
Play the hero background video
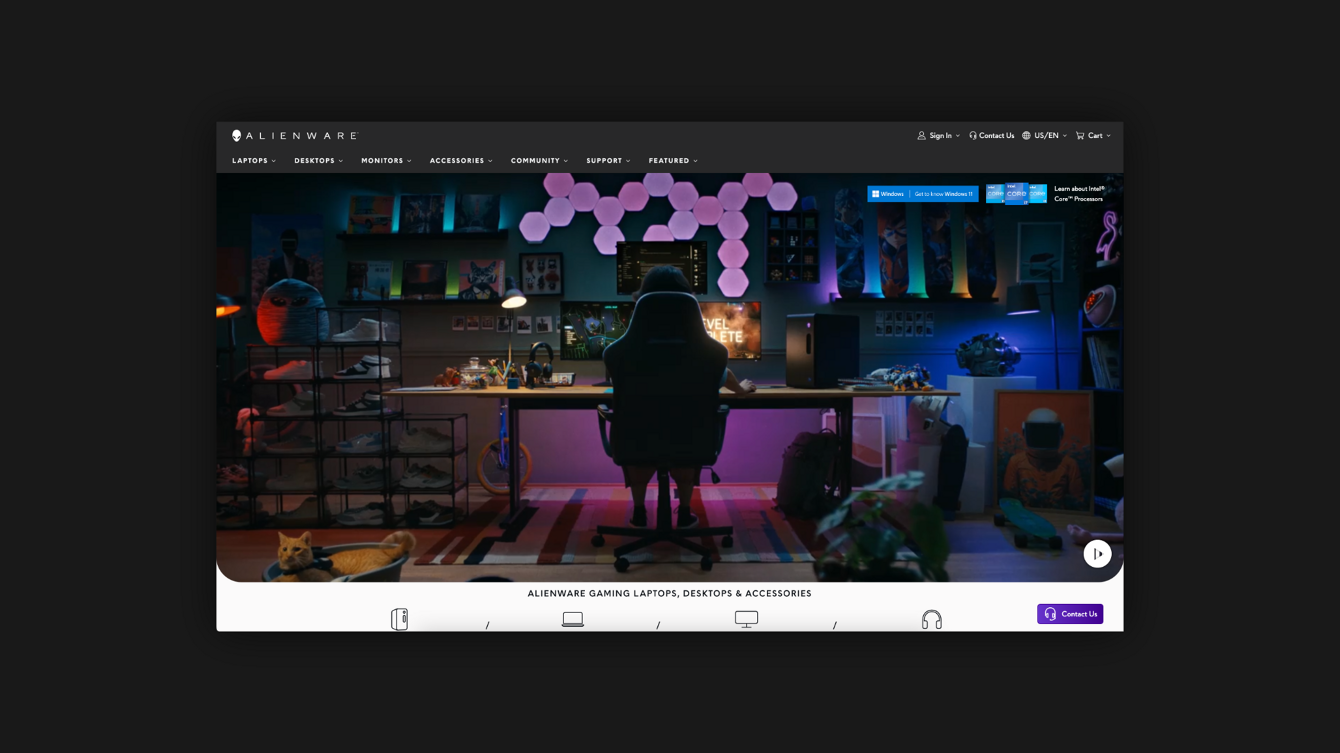pyautogui.click(x=1097, y=554)
